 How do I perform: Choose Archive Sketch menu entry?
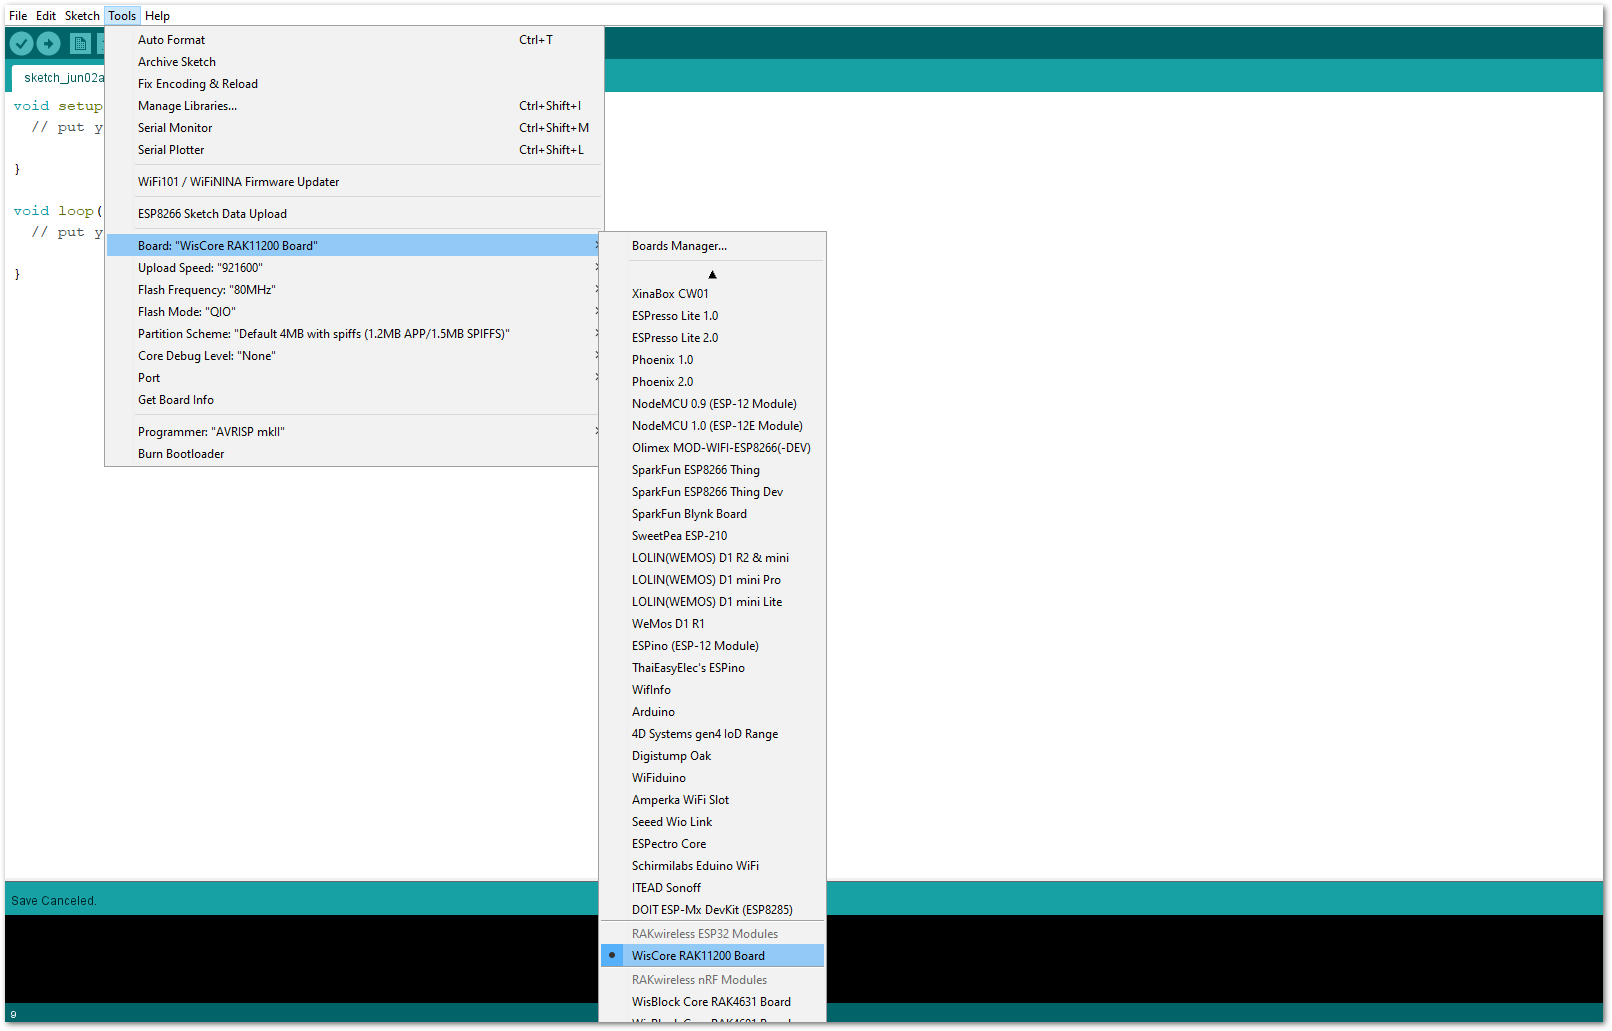354,62
